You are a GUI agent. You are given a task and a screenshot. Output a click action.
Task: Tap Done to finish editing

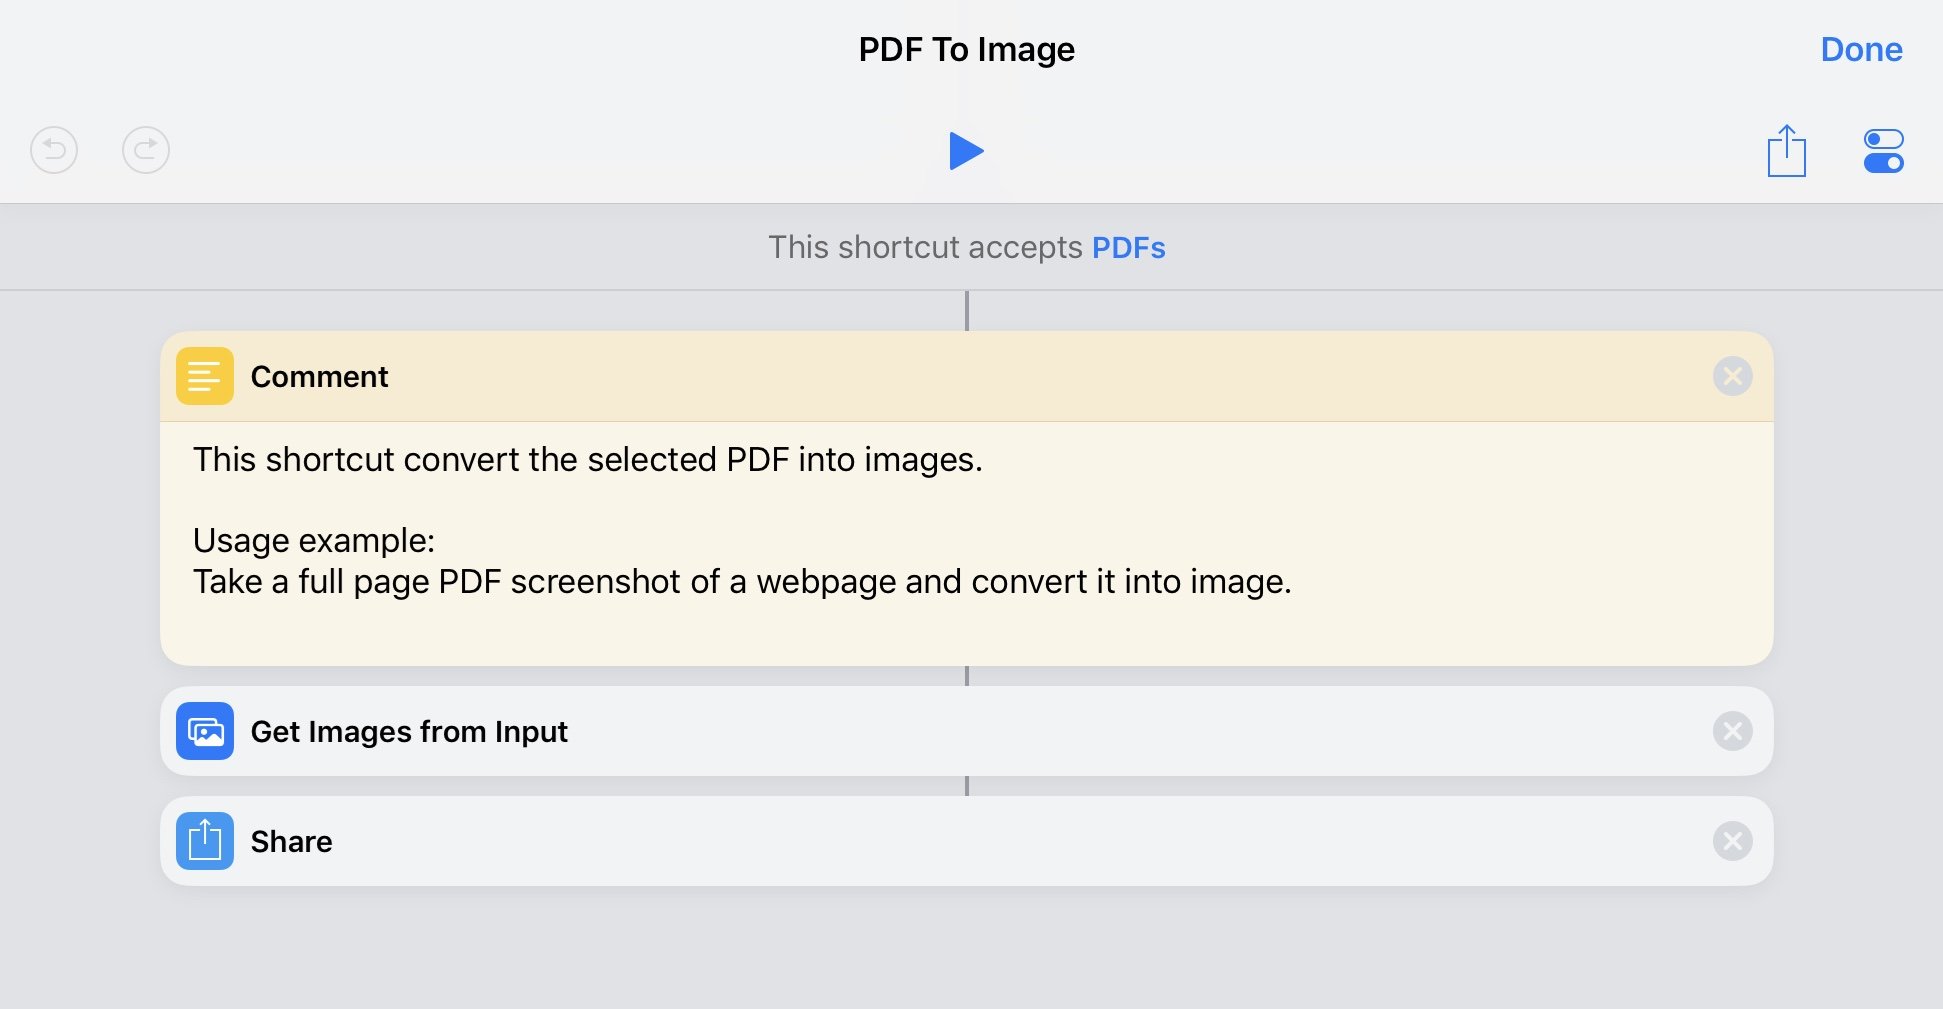click(1861, 49)
